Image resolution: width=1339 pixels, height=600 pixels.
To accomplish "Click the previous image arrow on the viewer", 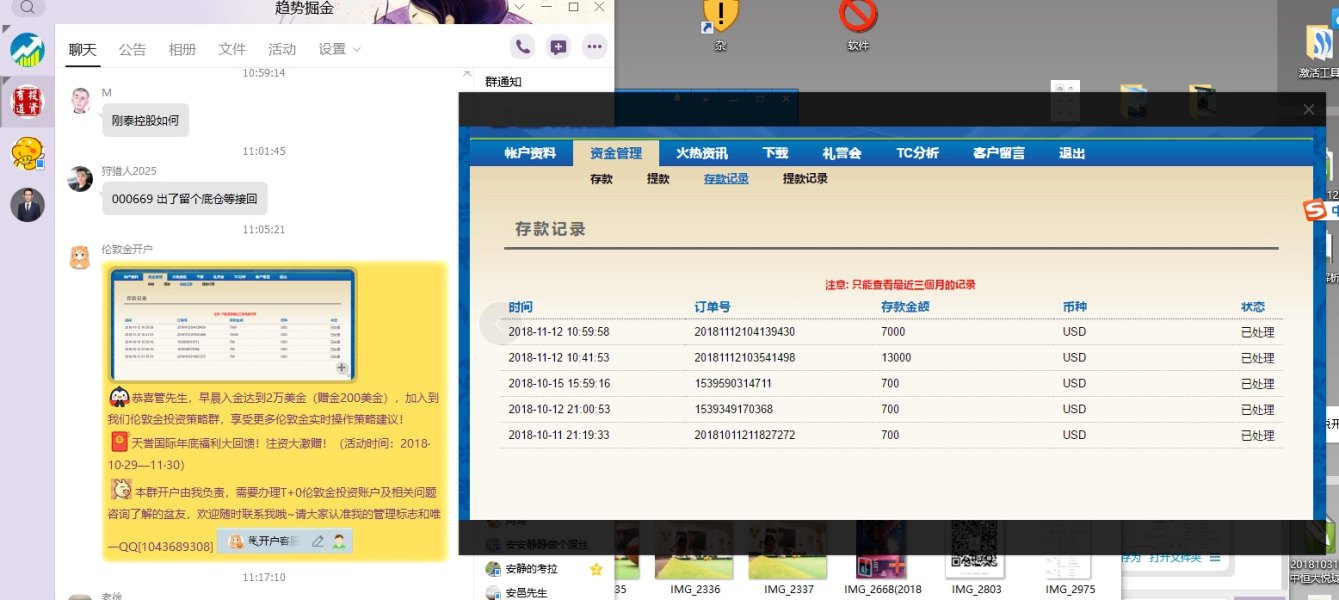I will coord(497,322).
